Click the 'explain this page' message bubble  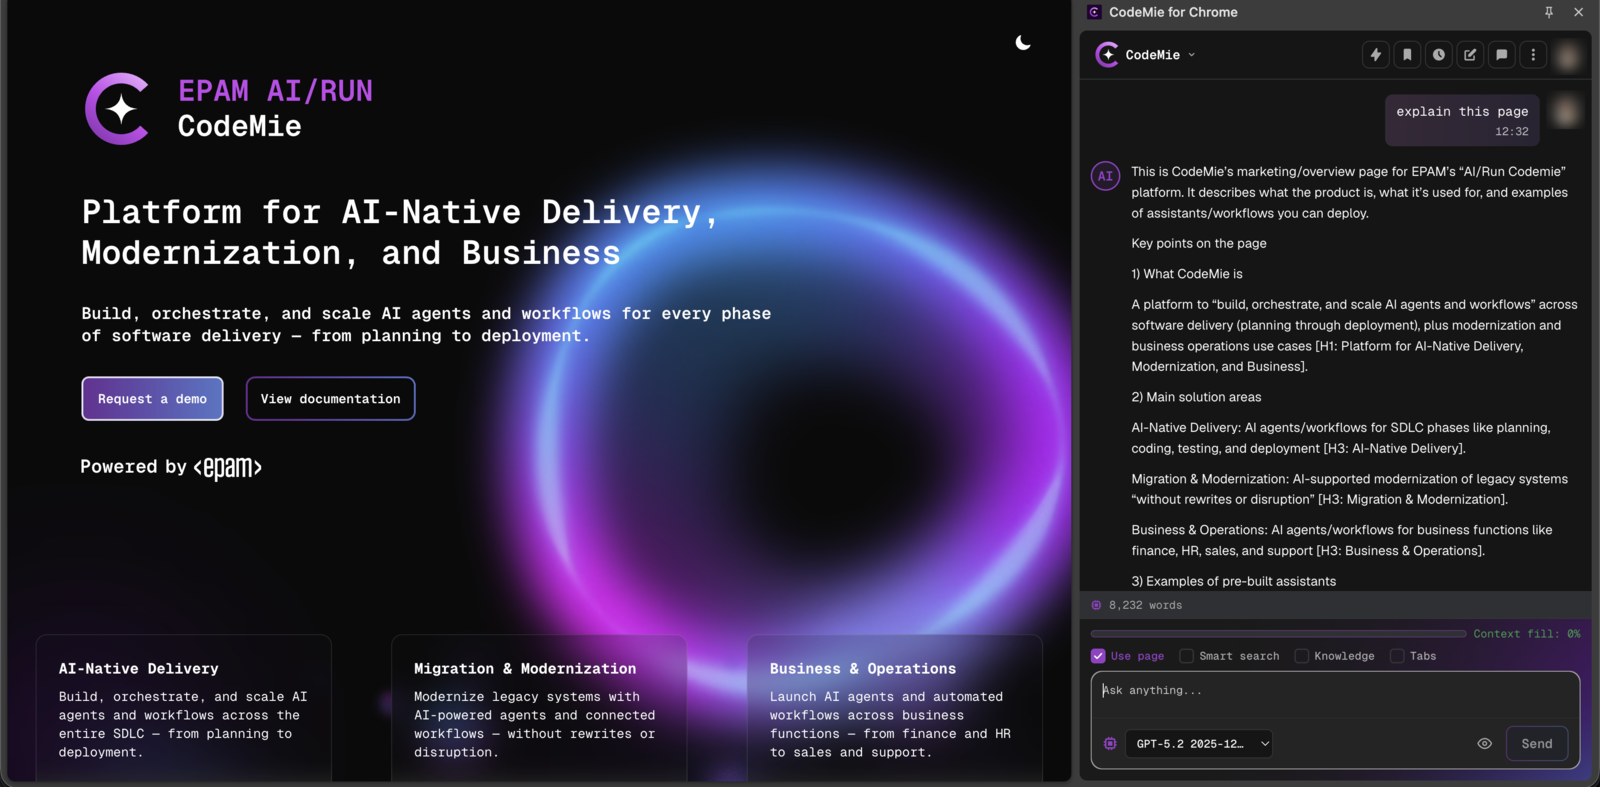1462,120
